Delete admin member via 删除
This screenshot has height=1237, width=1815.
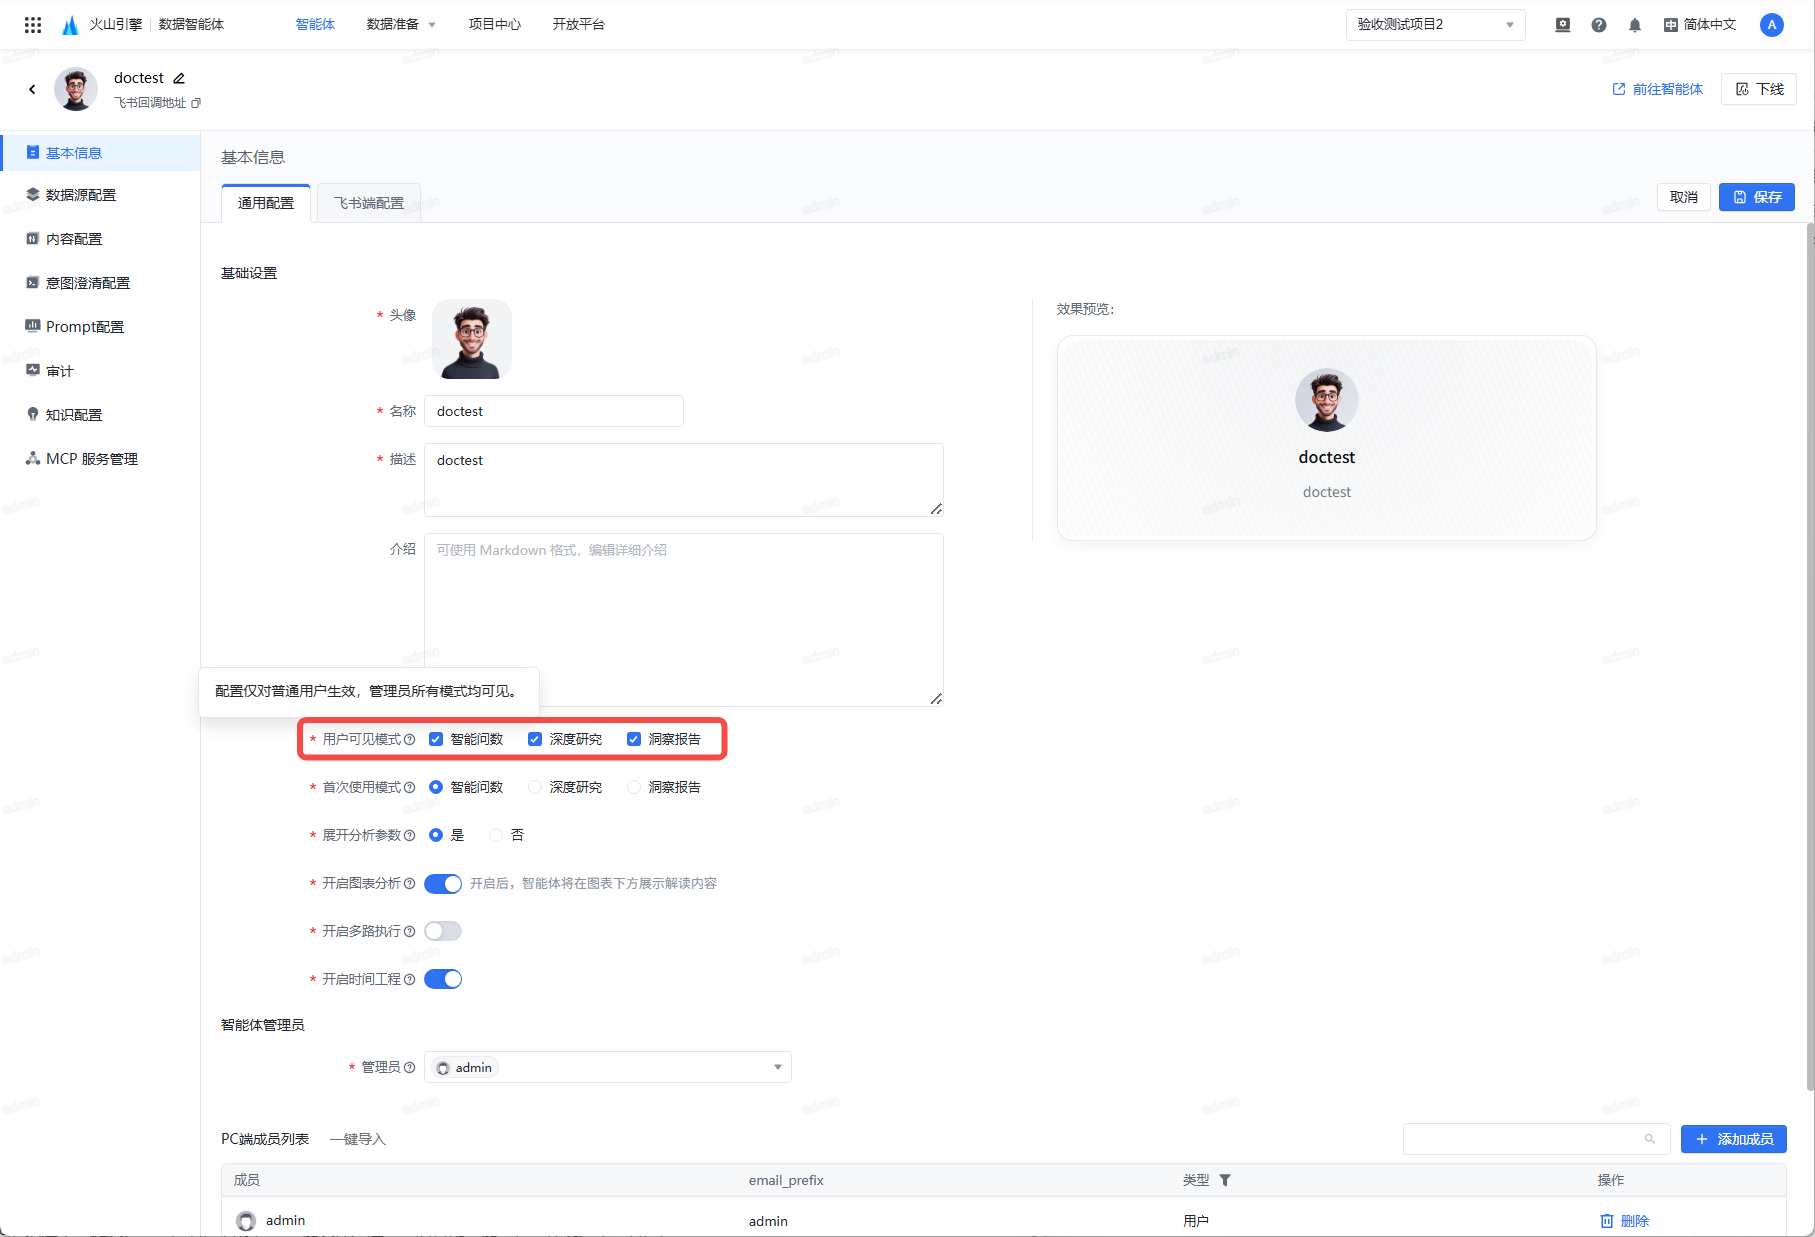pyautogui.click(x=1624, y=1221)
